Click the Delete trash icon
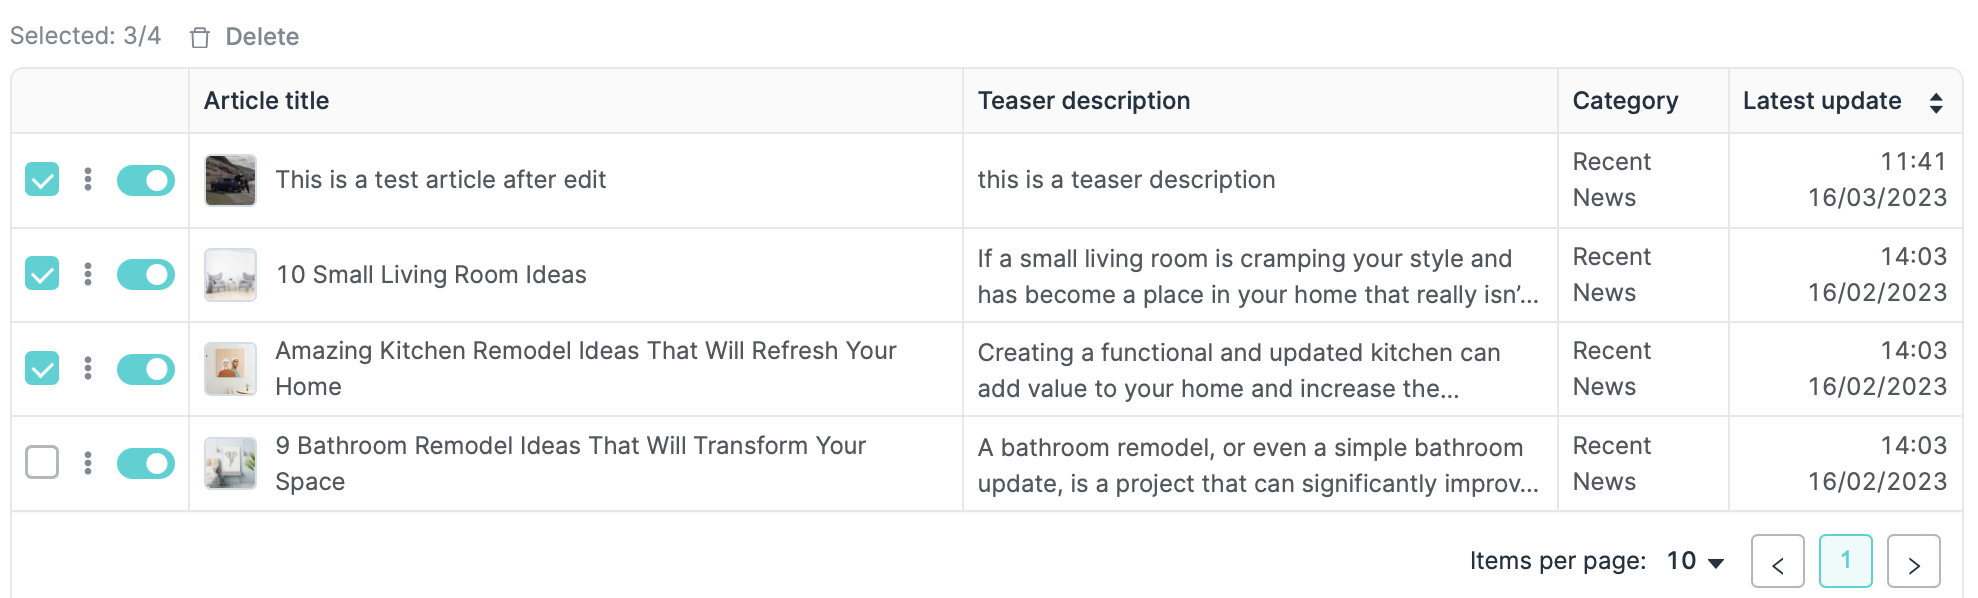This screenshot has height=598, width=1978. 200,38
